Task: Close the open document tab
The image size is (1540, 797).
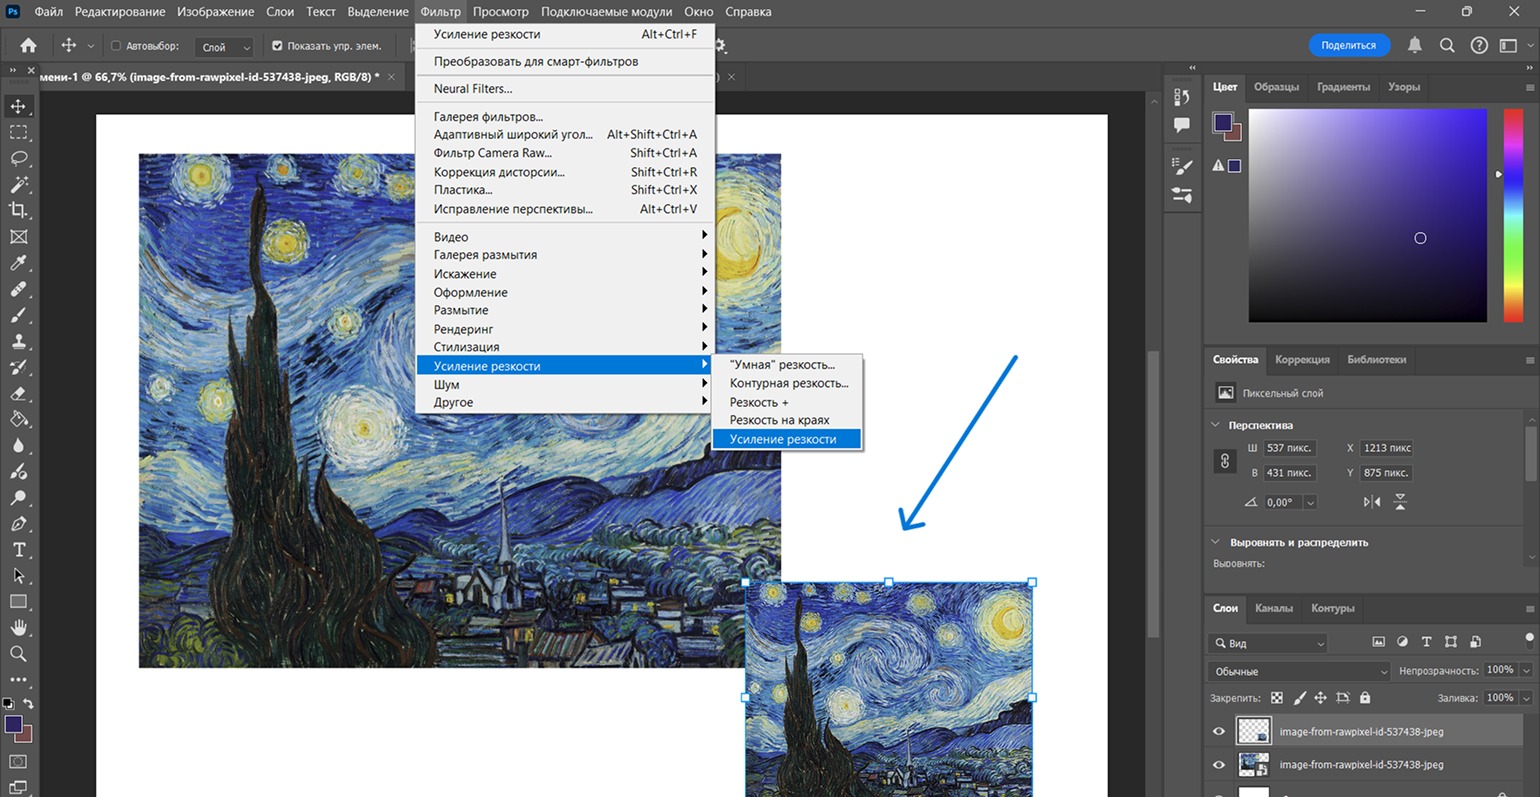Action: point(391,77)
